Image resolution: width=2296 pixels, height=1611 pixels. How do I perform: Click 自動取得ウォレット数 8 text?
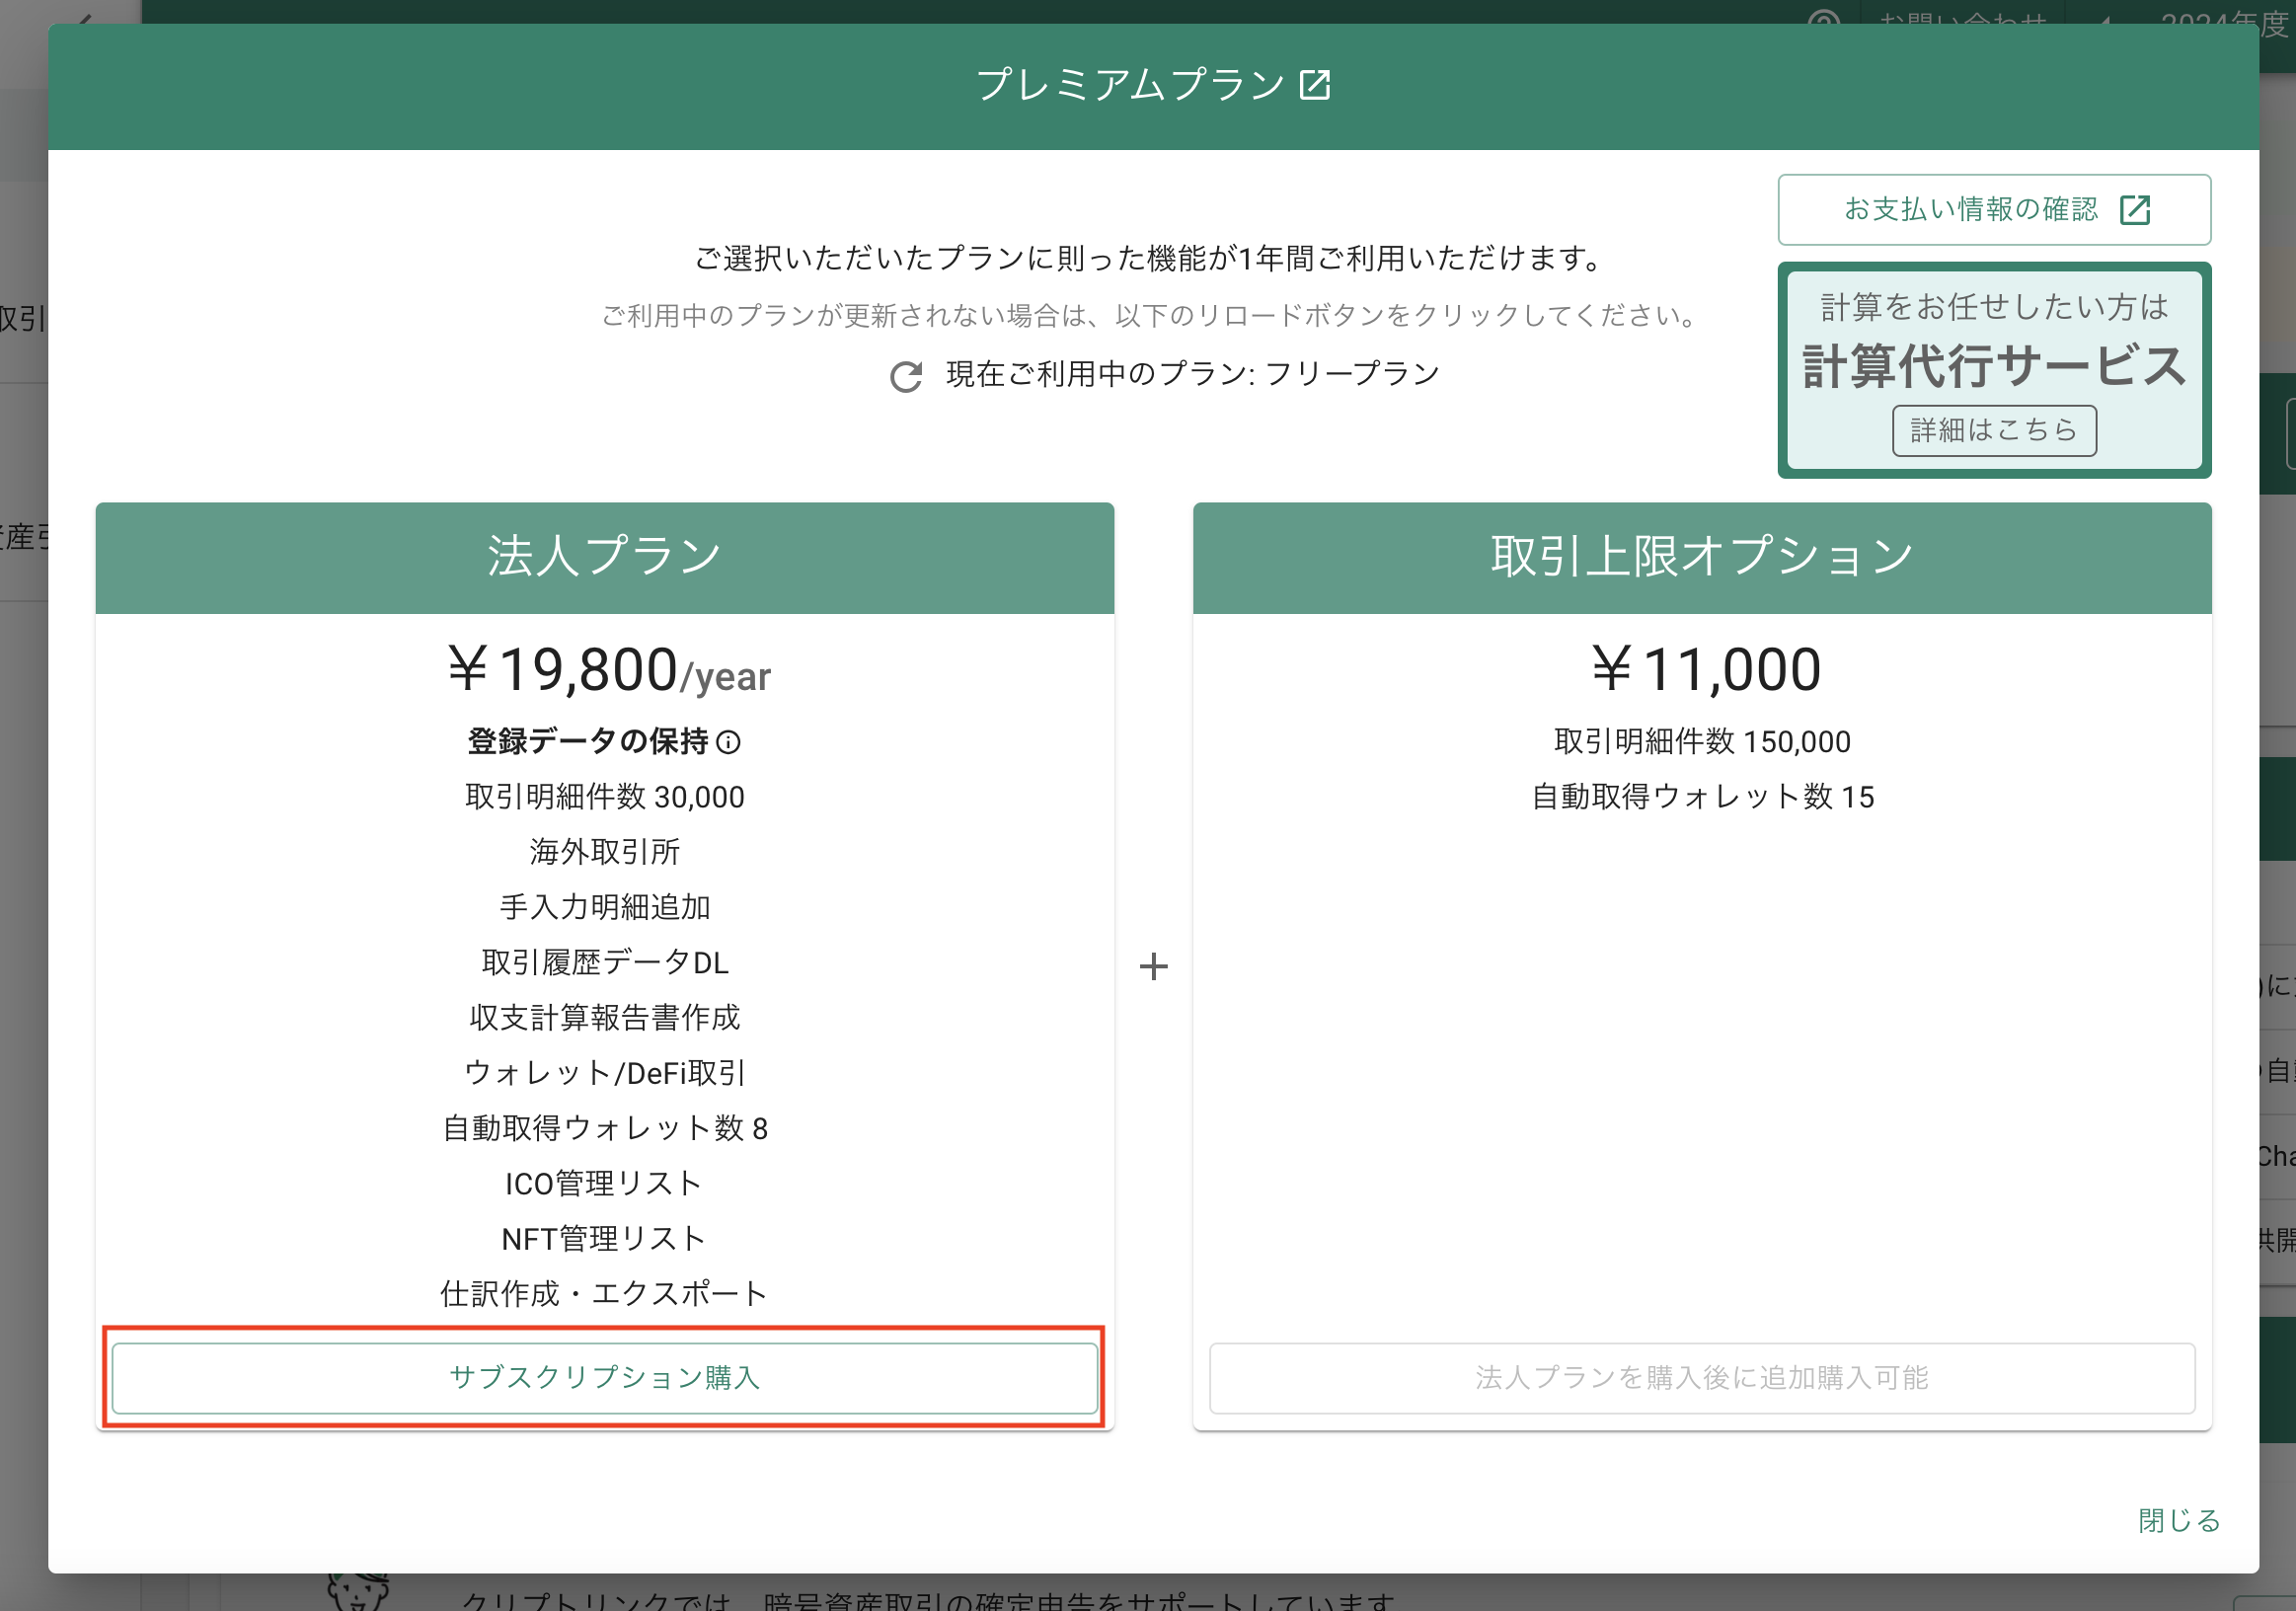604,1128
